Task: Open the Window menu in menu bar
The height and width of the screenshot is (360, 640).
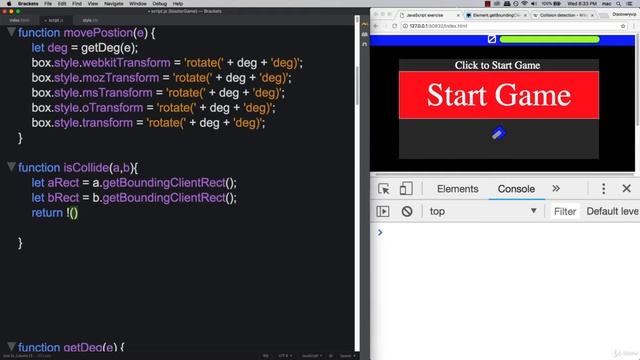Action: click(138, 4)
